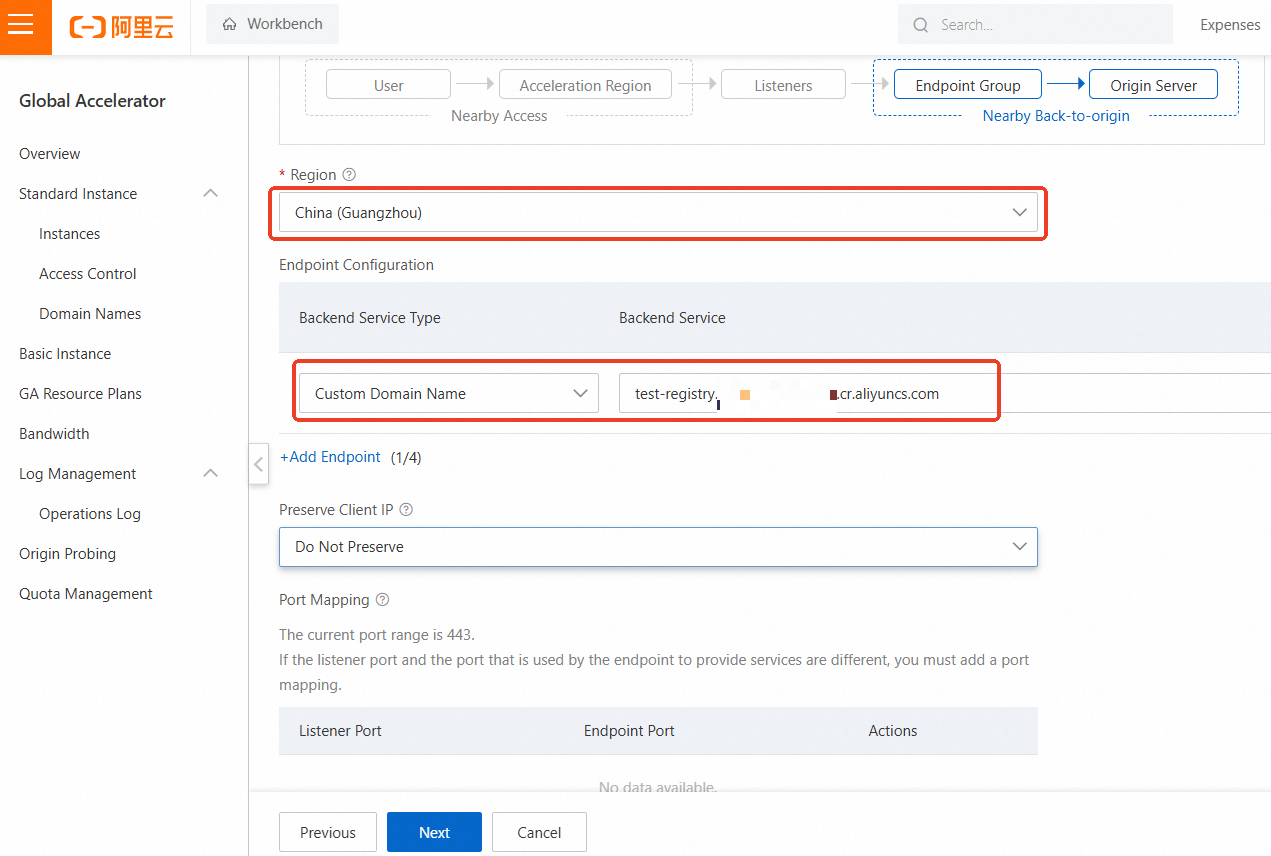Open Instances in the sidebar
1271x856 pixels.
[x=70, y=234]
